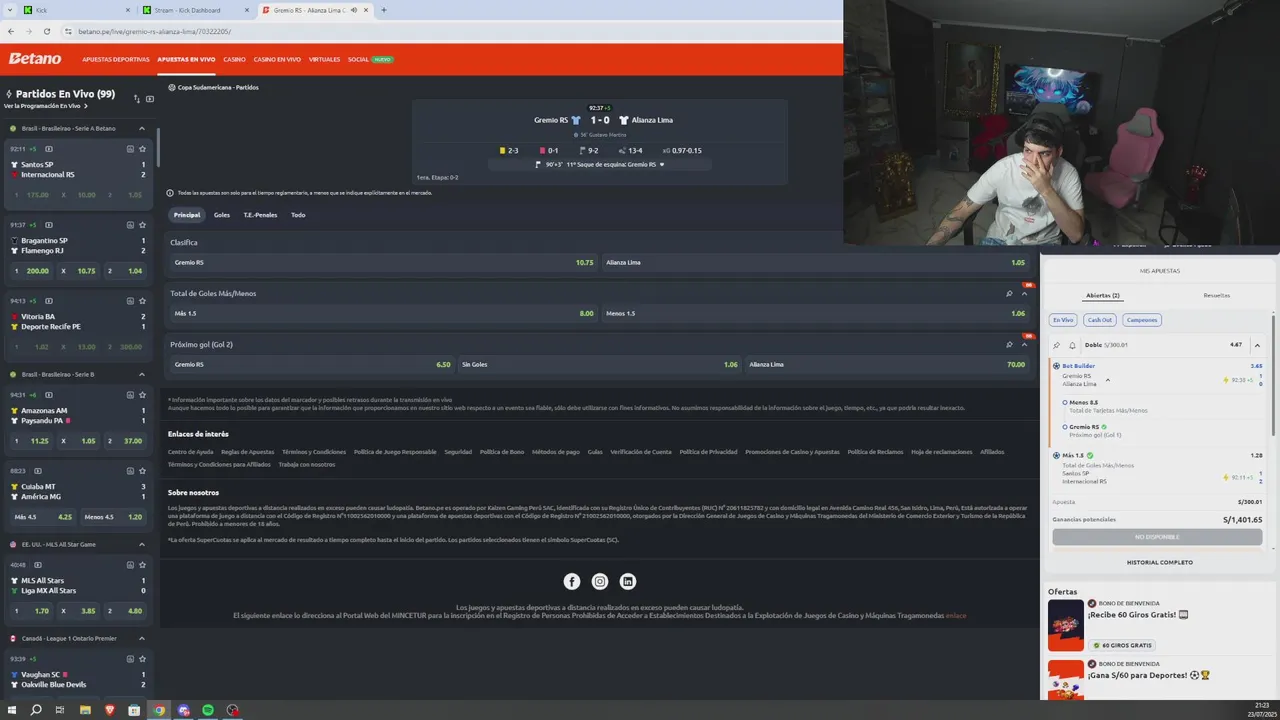Open the 60 Giros Gratis offer card

pyautogui.click(x=1159, y=626)
